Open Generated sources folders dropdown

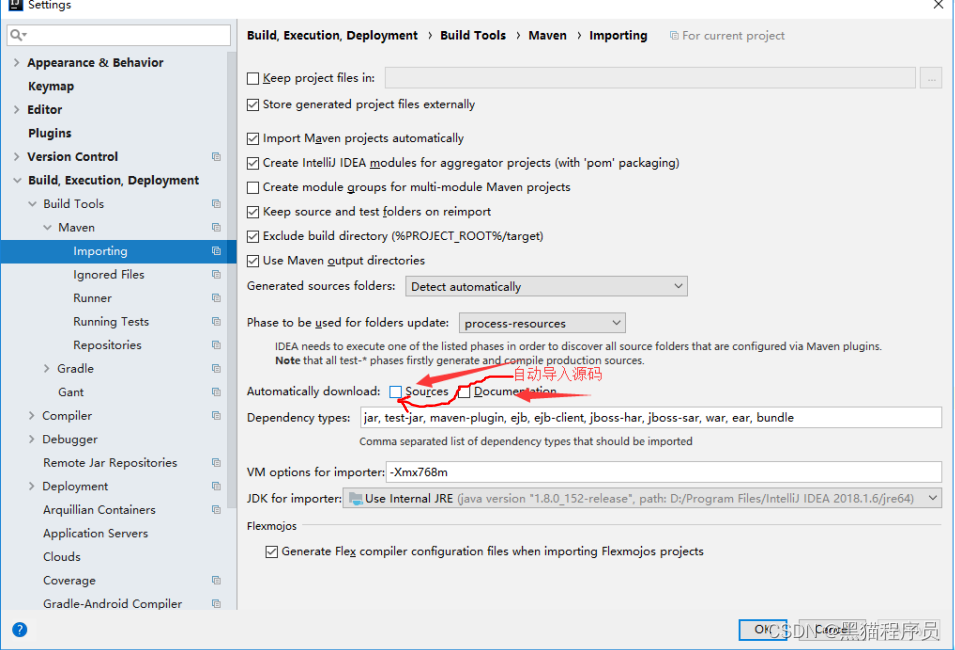[x=546, y=286]
